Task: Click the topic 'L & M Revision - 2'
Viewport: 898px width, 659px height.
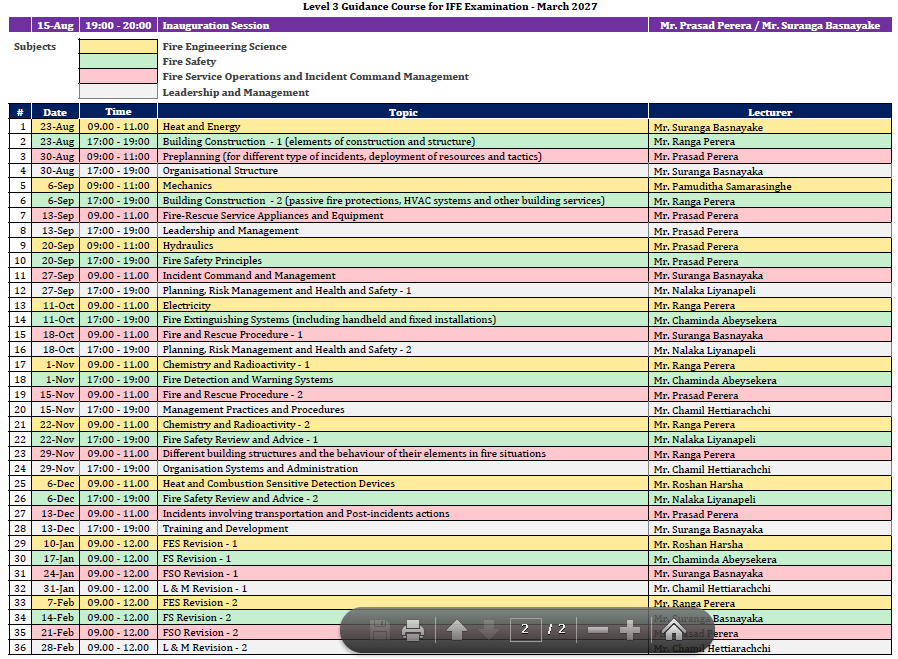Action: pos(204,648)
